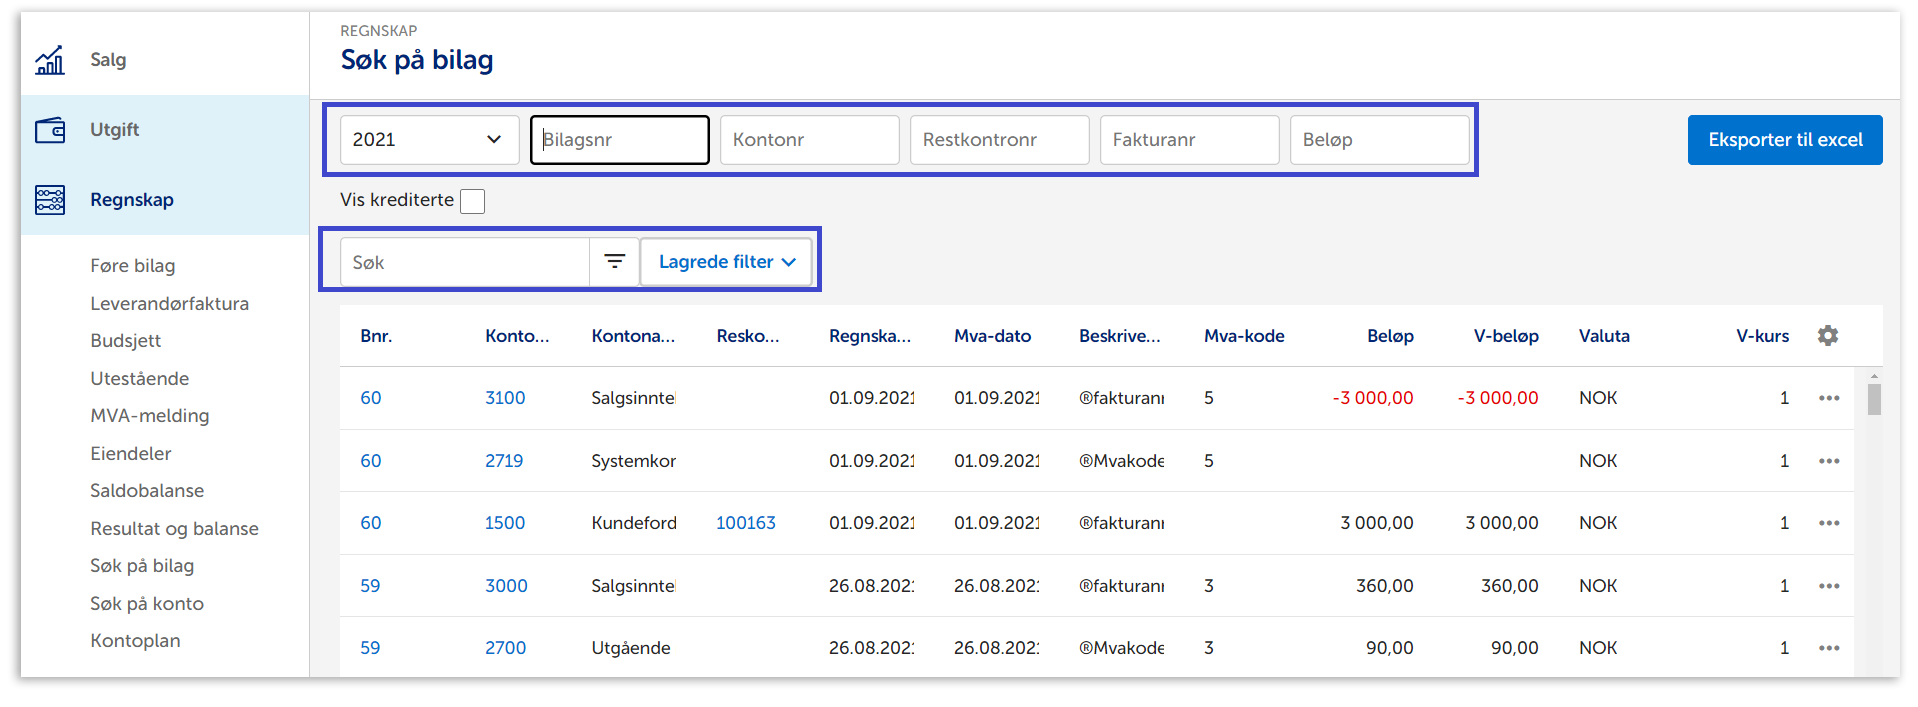Click the Utgift wallet icon
This screenshot has height=707, width=1918.
click(x=50, y=130)
